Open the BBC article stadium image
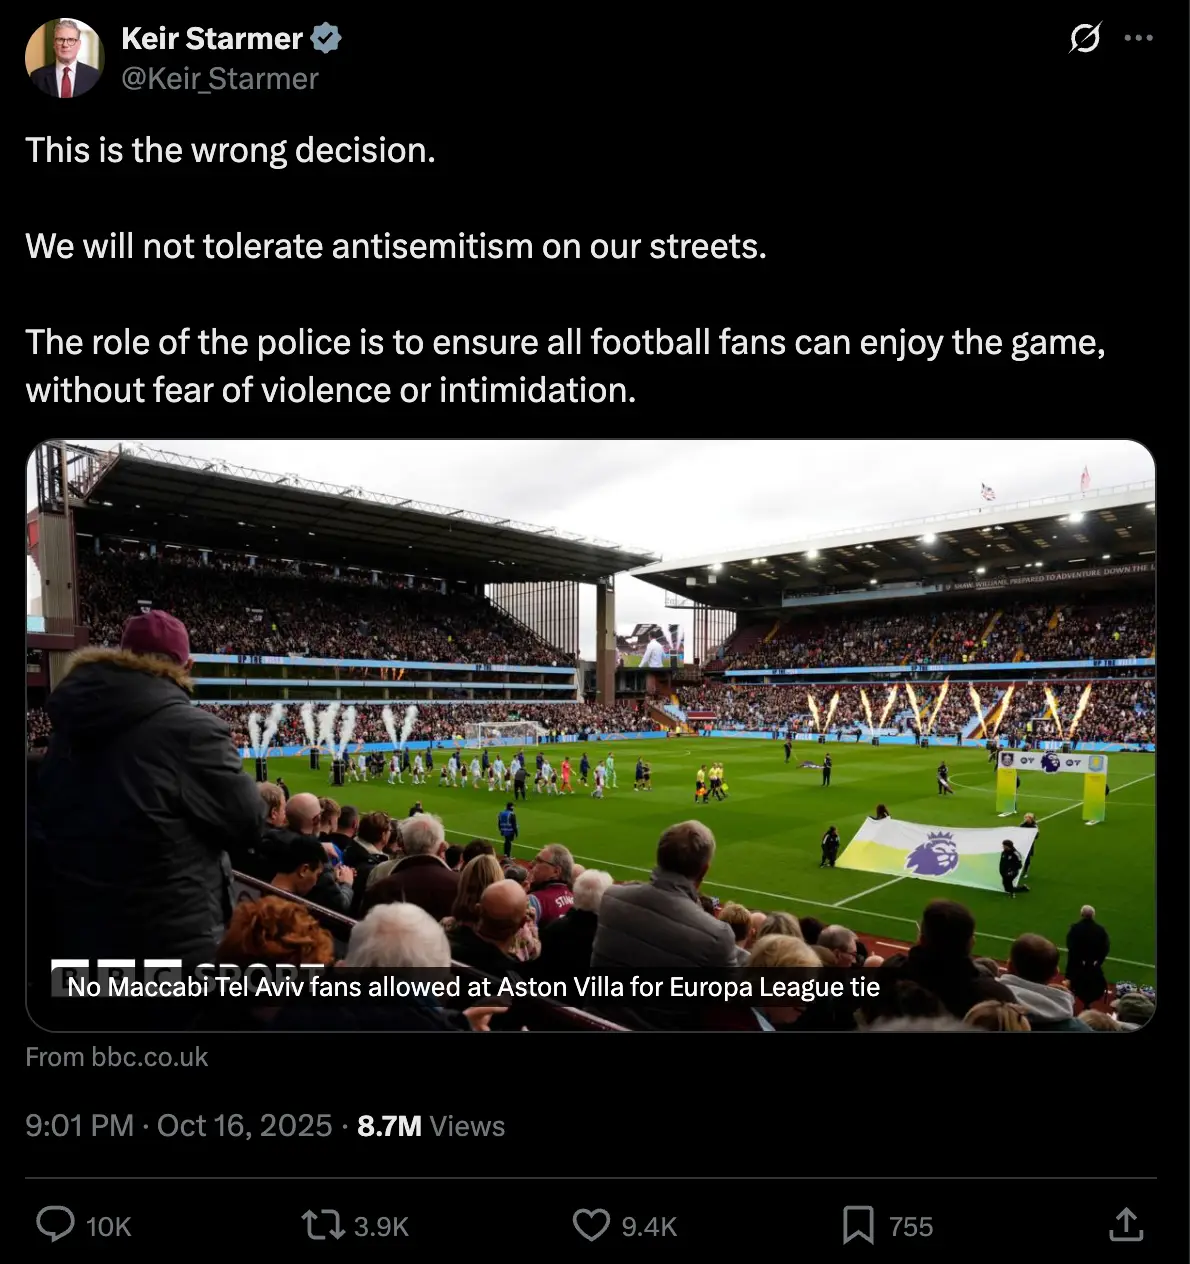Screen dimensions: 1190x1264 pos(590,700)
